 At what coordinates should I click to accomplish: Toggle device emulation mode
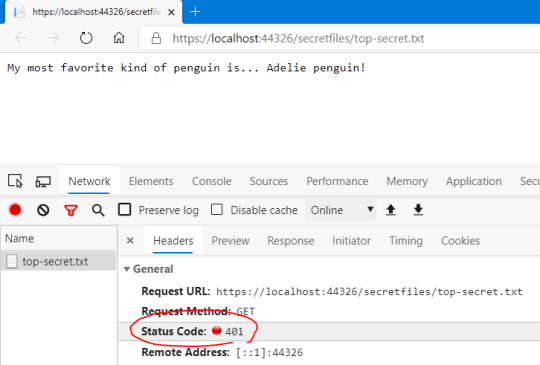coord(43,181)
